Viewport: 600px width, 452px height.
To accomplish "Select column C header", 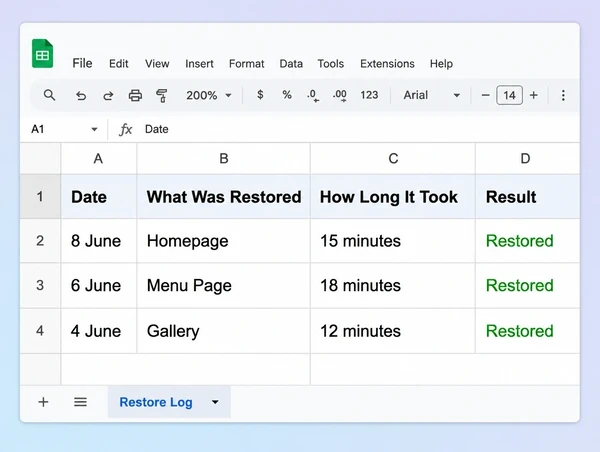I will [x=393, y=158].
